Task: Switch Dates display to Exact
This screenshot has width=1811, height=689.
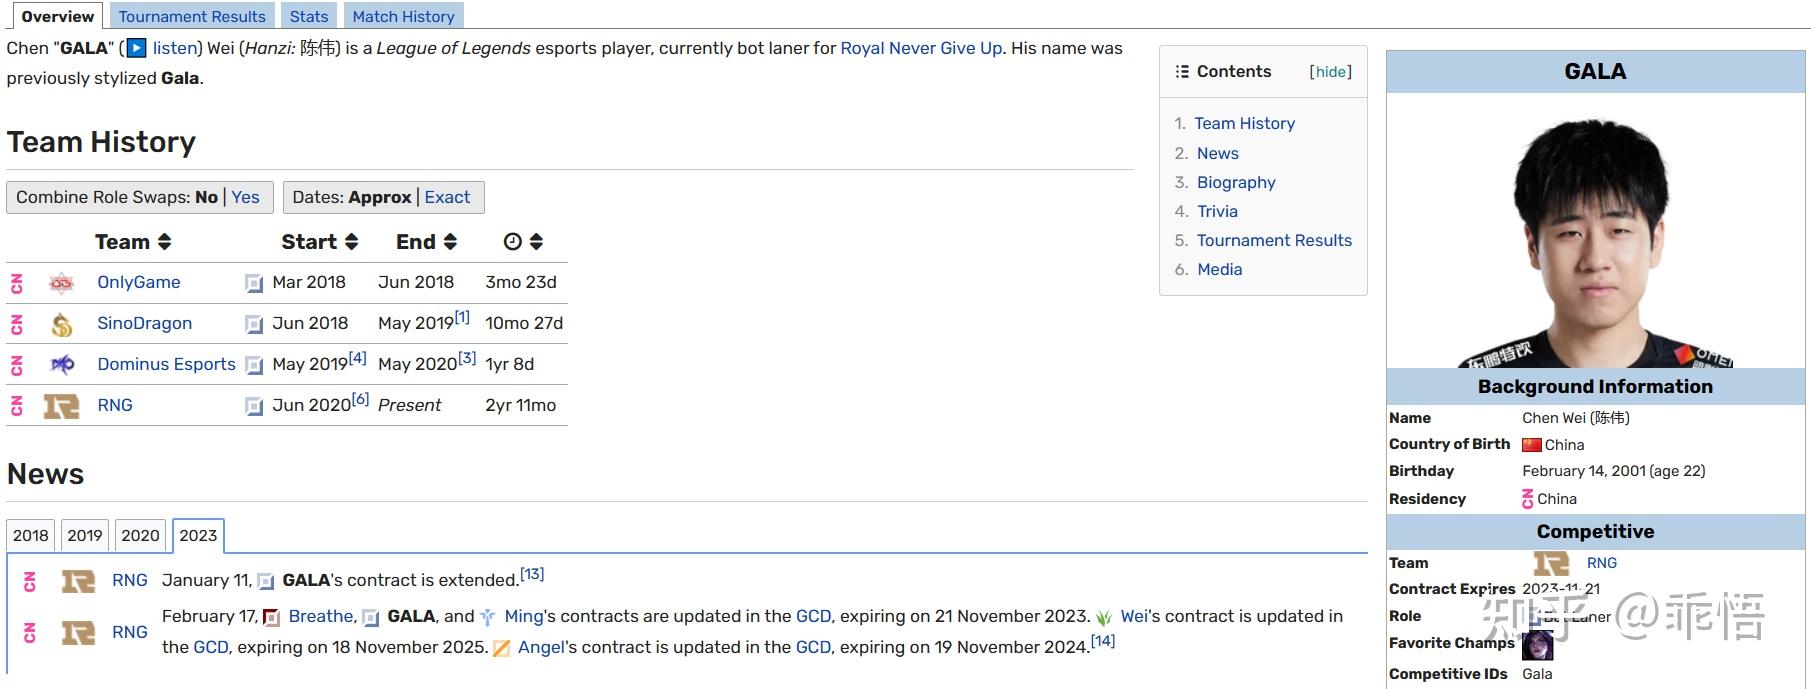Action: (x=447, y=197)
